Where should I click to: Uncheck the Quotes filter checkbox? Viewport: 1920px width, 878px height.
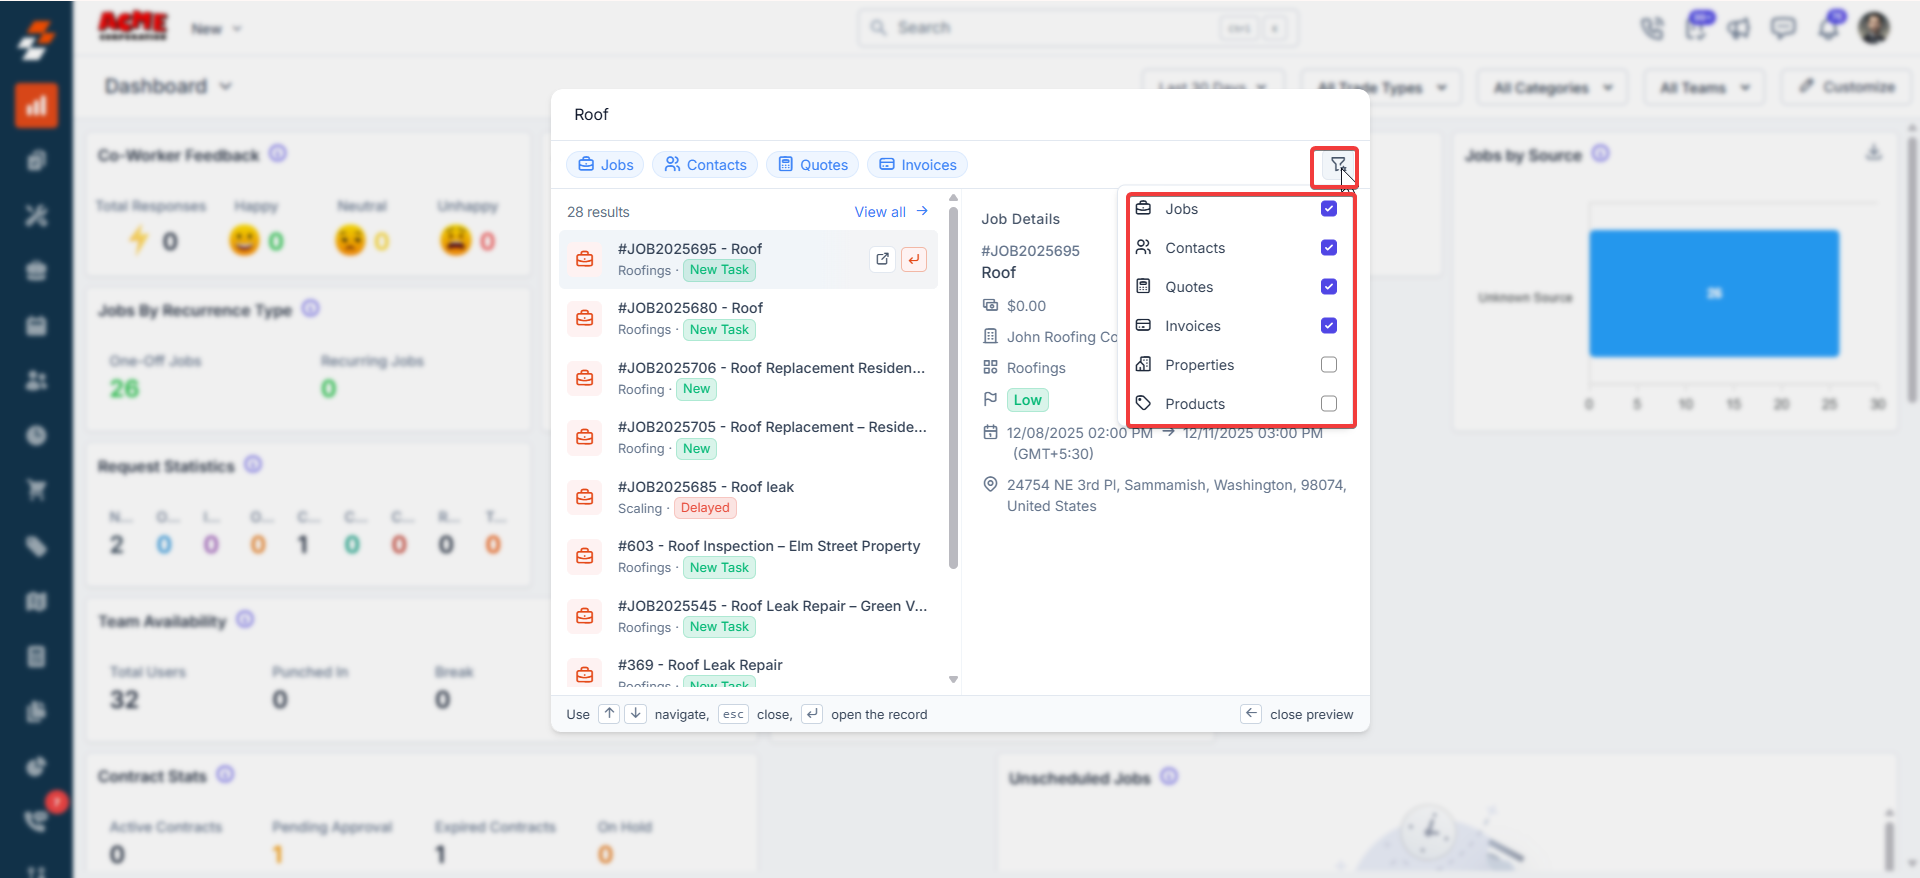[x=1329, y=287]
